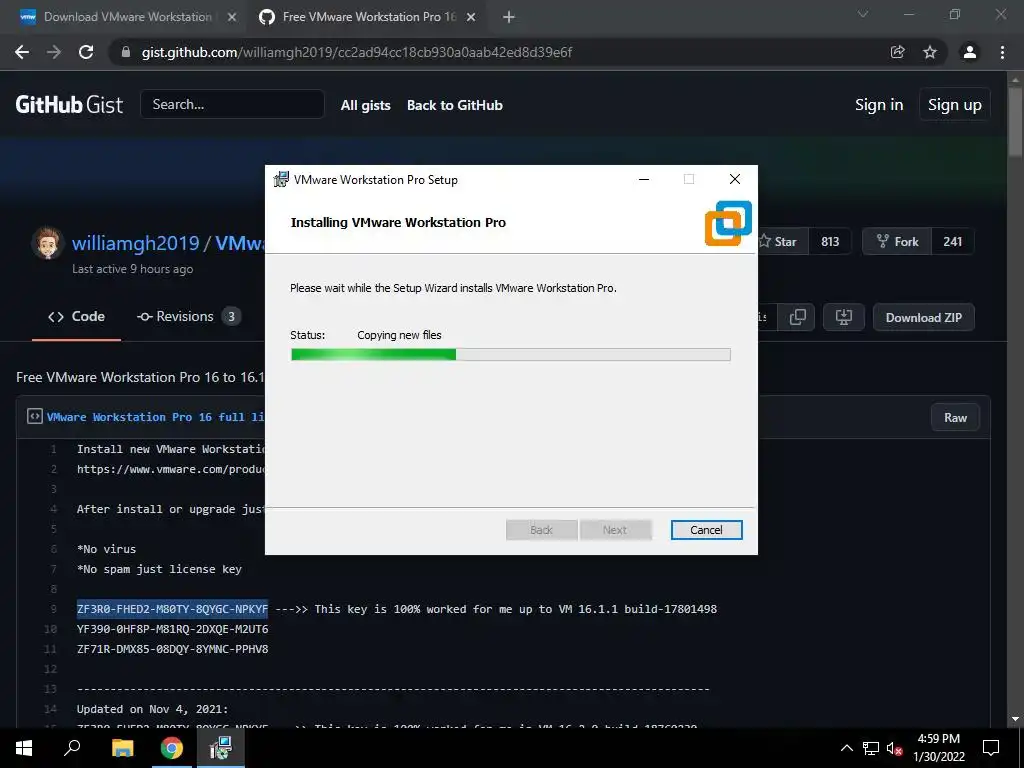Click the disabled Next button in setup

click(x=615, y=530)
